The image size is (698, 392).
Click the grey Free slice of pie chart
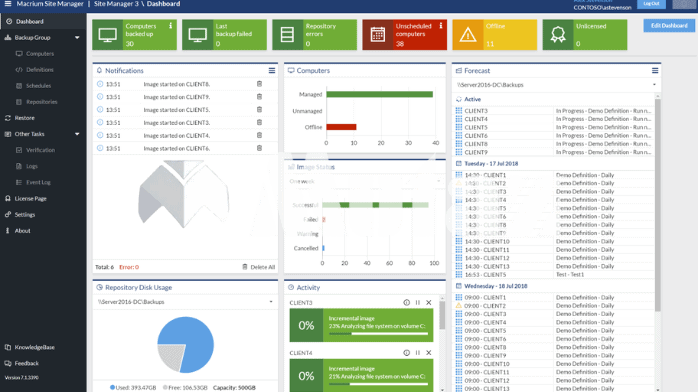click(173, 356)
